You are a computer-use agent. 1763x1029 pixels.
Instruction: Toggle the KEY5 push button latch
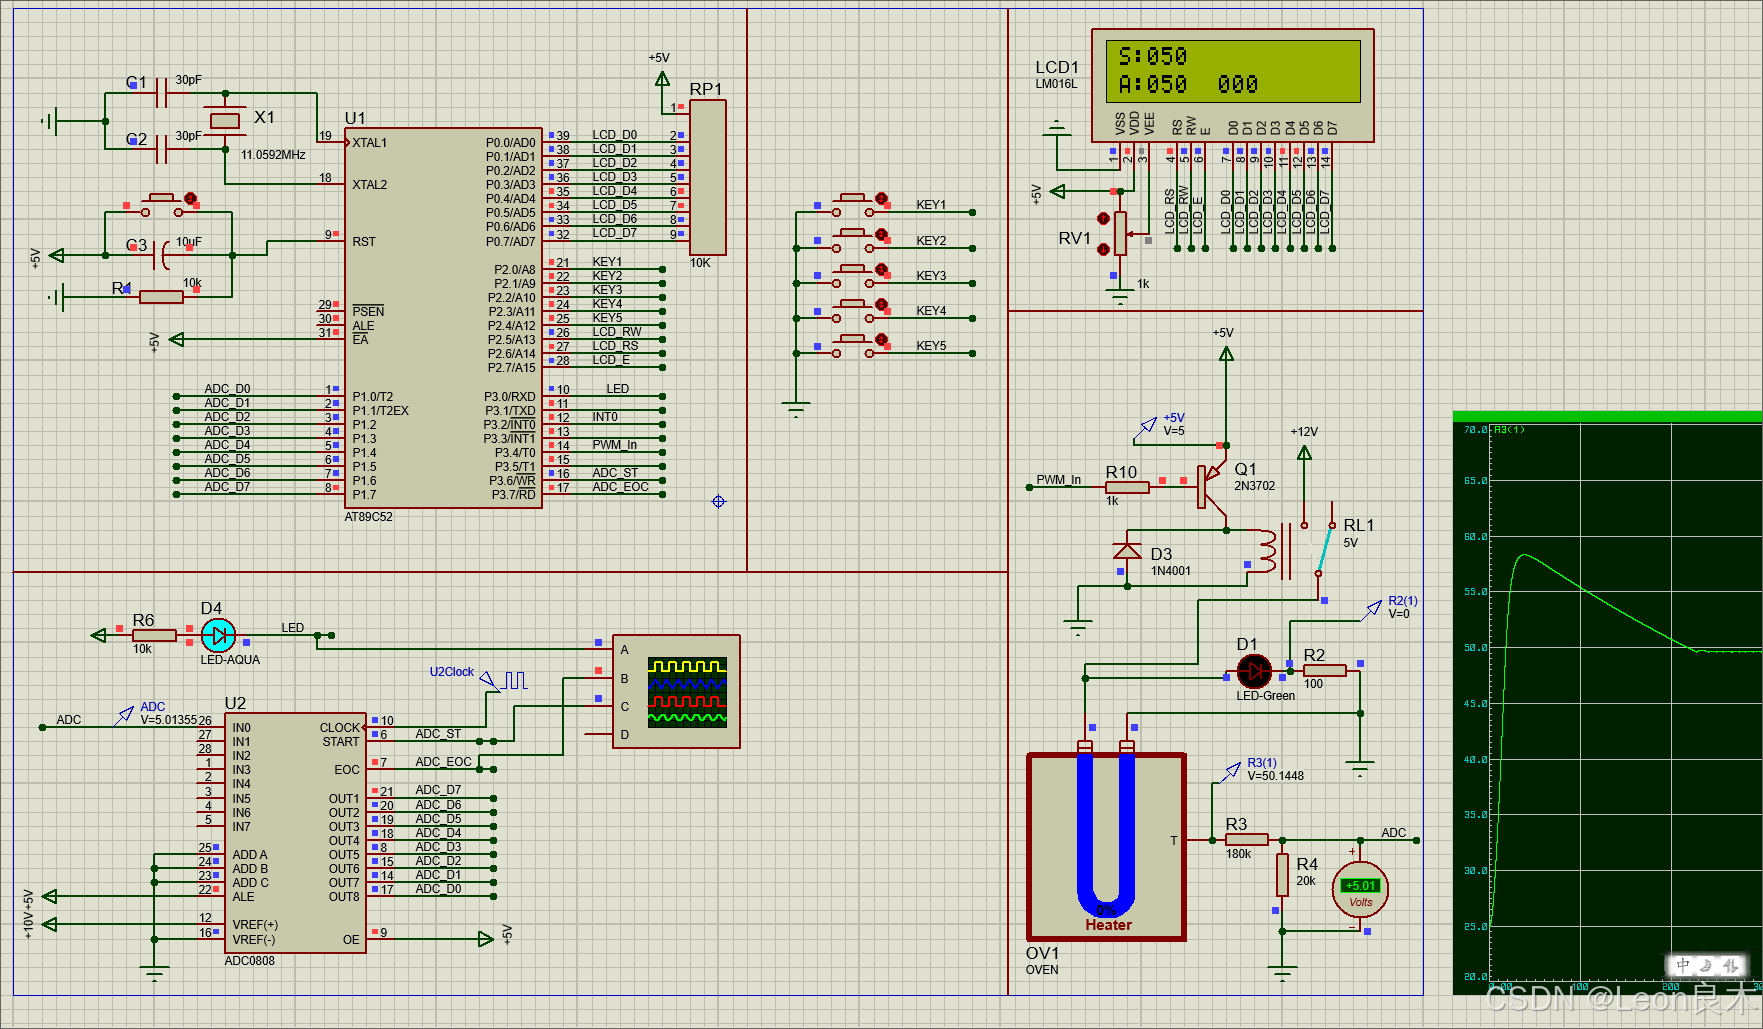[881, 340]
